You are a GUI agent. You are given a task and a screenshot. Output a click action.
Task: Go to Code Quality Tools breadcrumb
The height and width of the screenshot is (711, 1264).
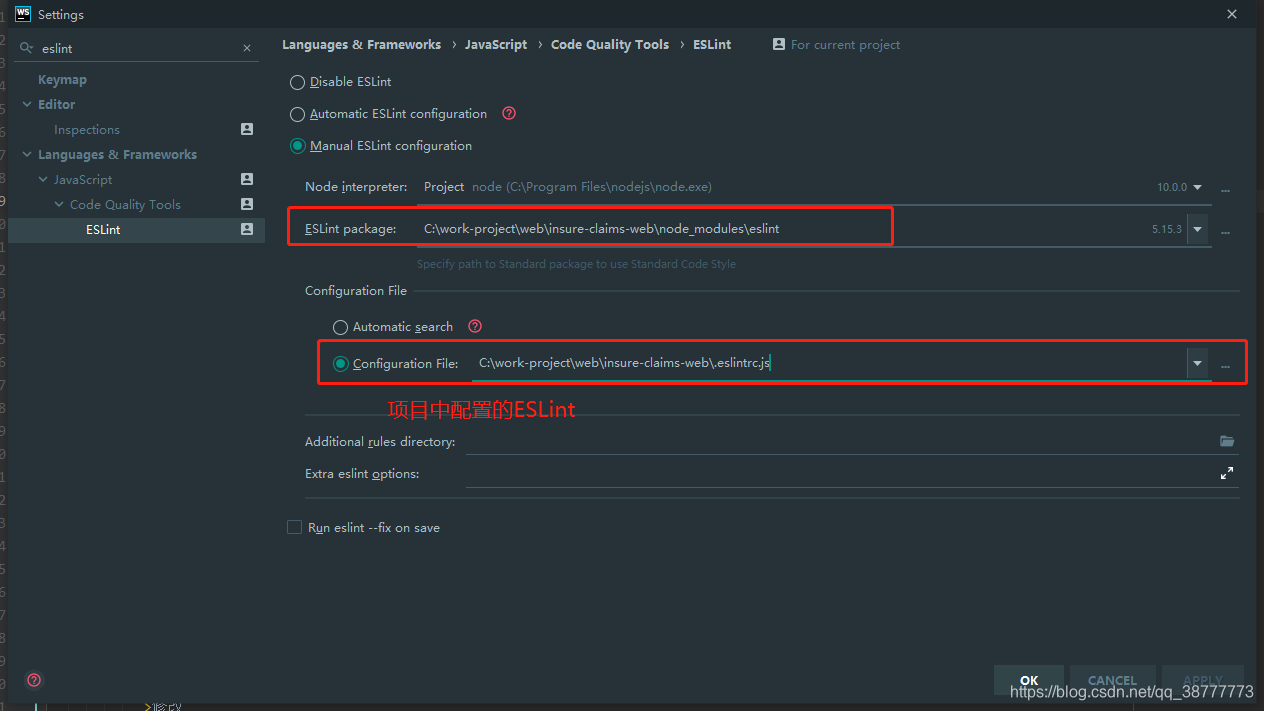[x=610, y=44]
